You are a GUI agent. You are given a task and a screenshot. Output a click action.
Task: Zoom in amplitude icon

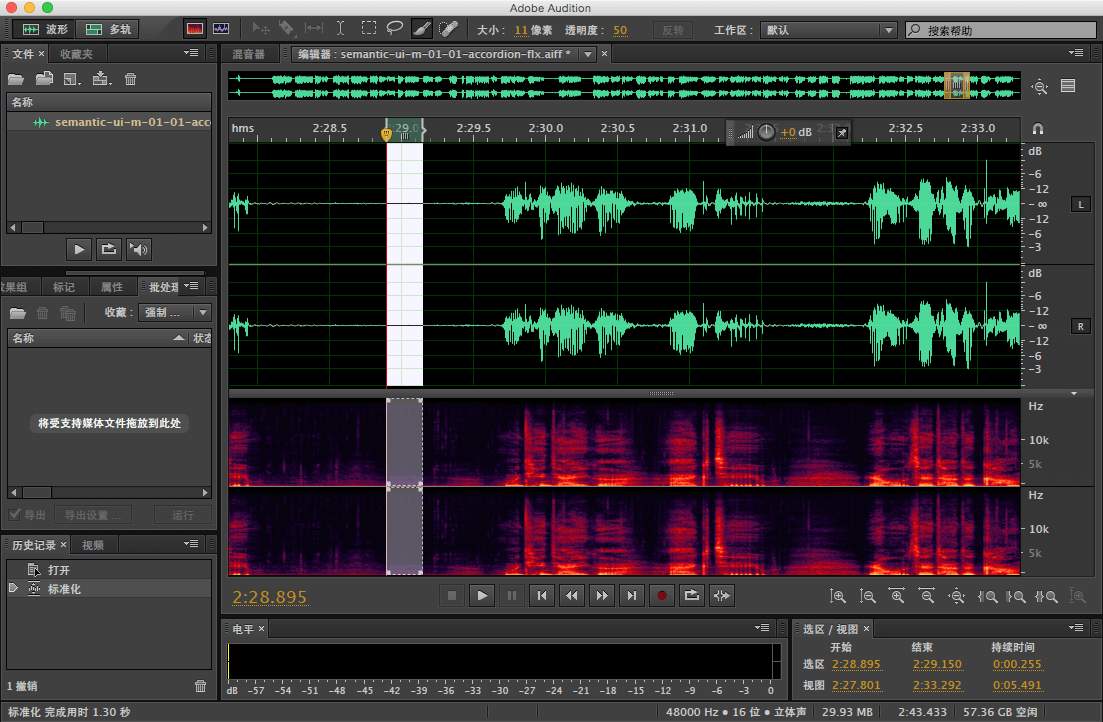(x=837, y=596)
